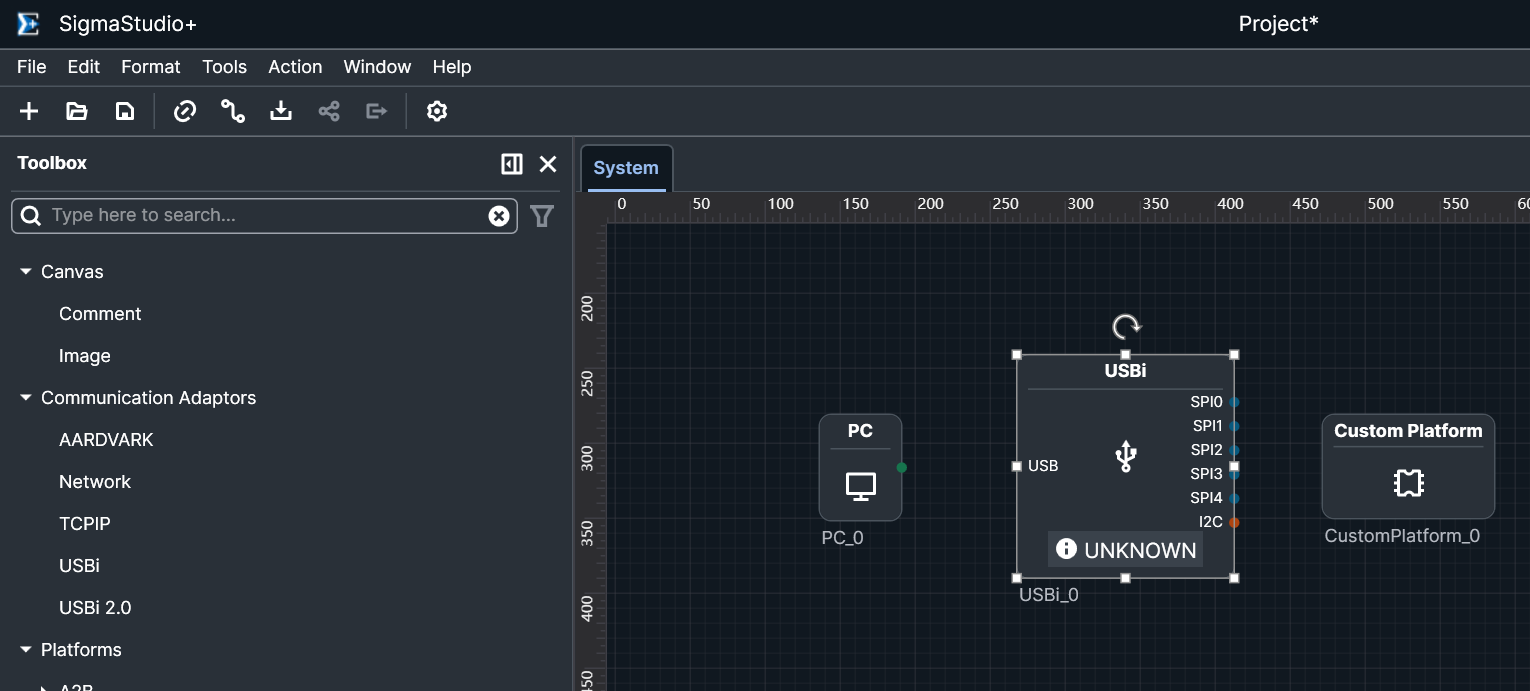Image resolution: width=1530 pixels, height=691 pixels.
Task: Collapse the Platforms category
Action: click(26, 650)
